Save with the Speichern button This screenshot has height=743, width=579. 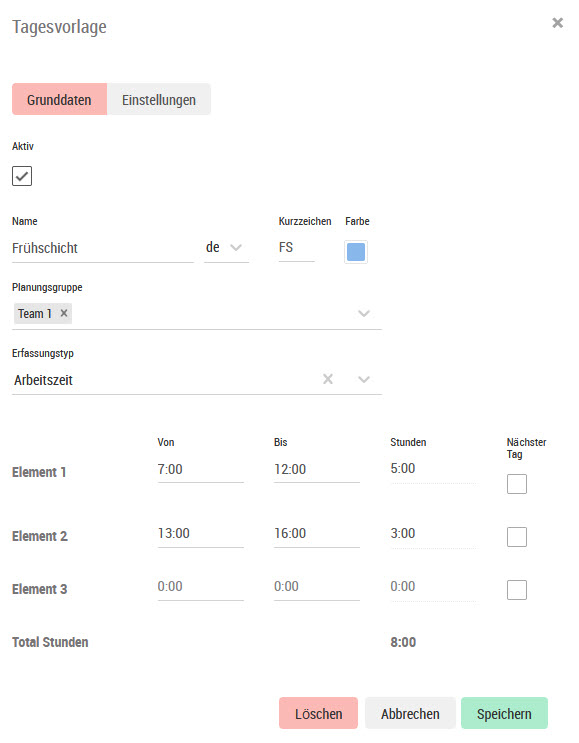tap(504, 713)
